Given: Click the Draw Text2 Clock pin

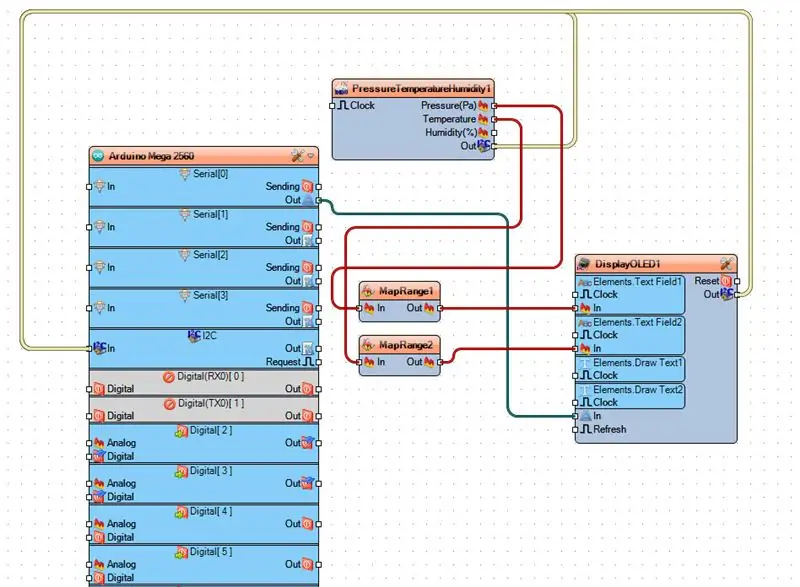Looking at the screenshot, I should tap(586, 402).
